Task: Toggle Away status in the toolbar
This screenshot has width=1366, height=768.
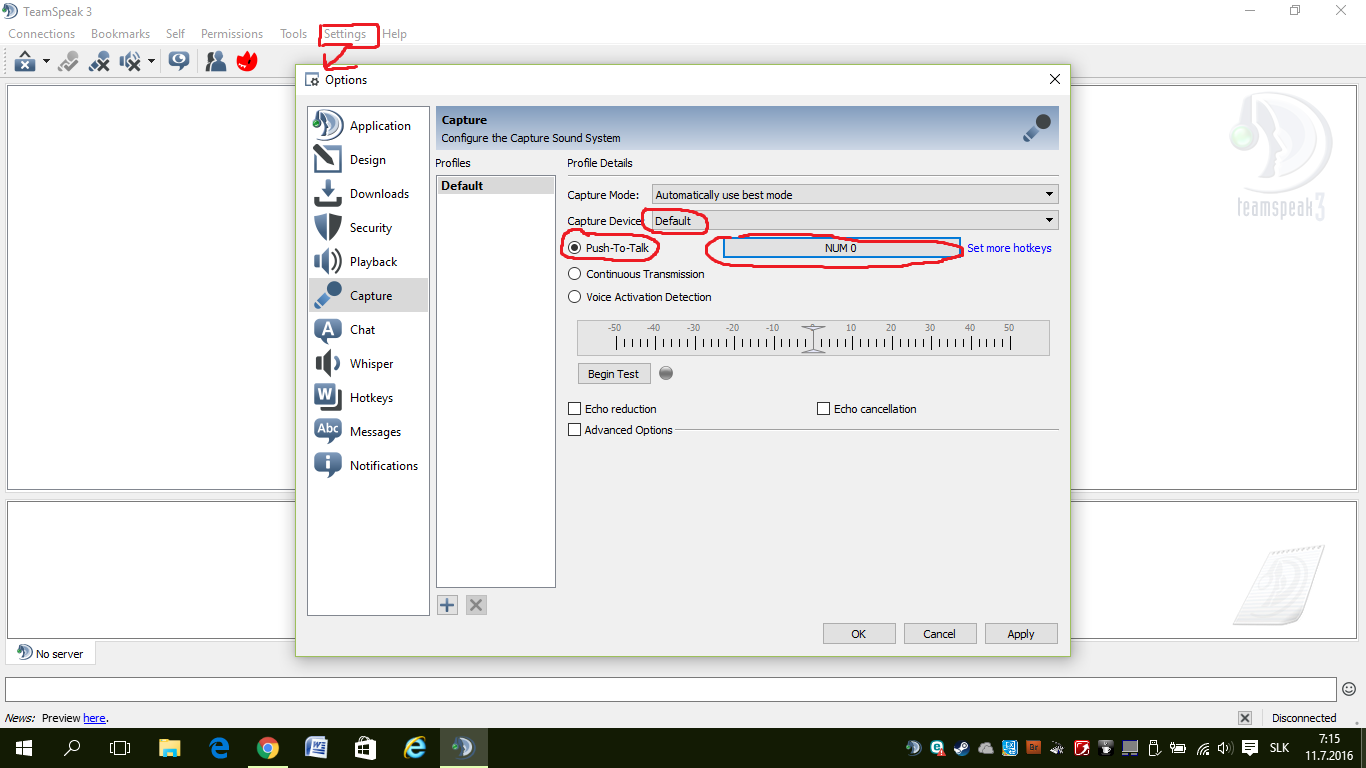Action: 24,62
